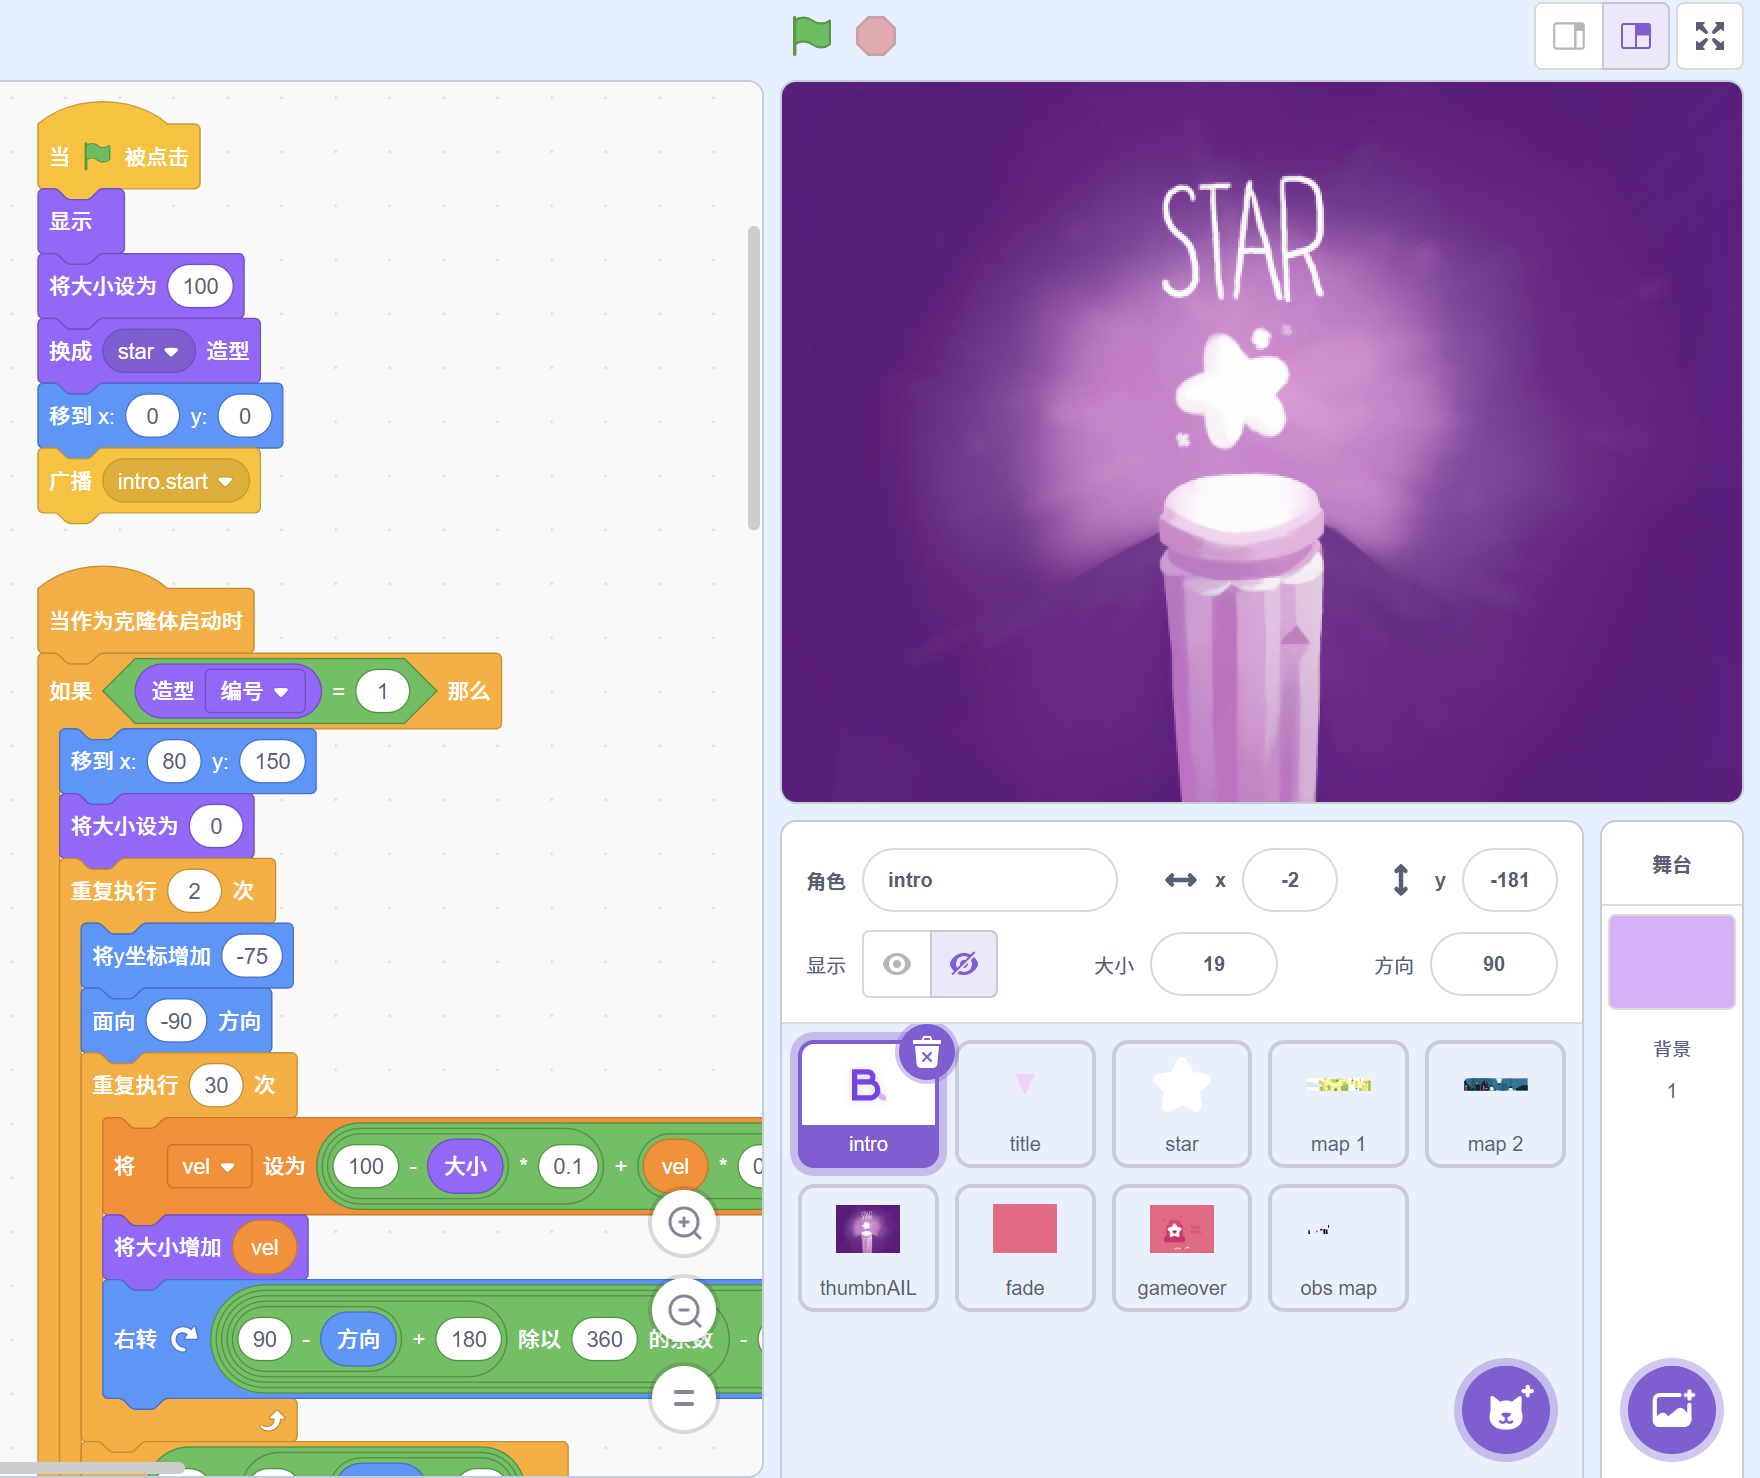1760x1478 pixels.
Task: Switch to small stage layout
Action: (x=1568, y=36)
